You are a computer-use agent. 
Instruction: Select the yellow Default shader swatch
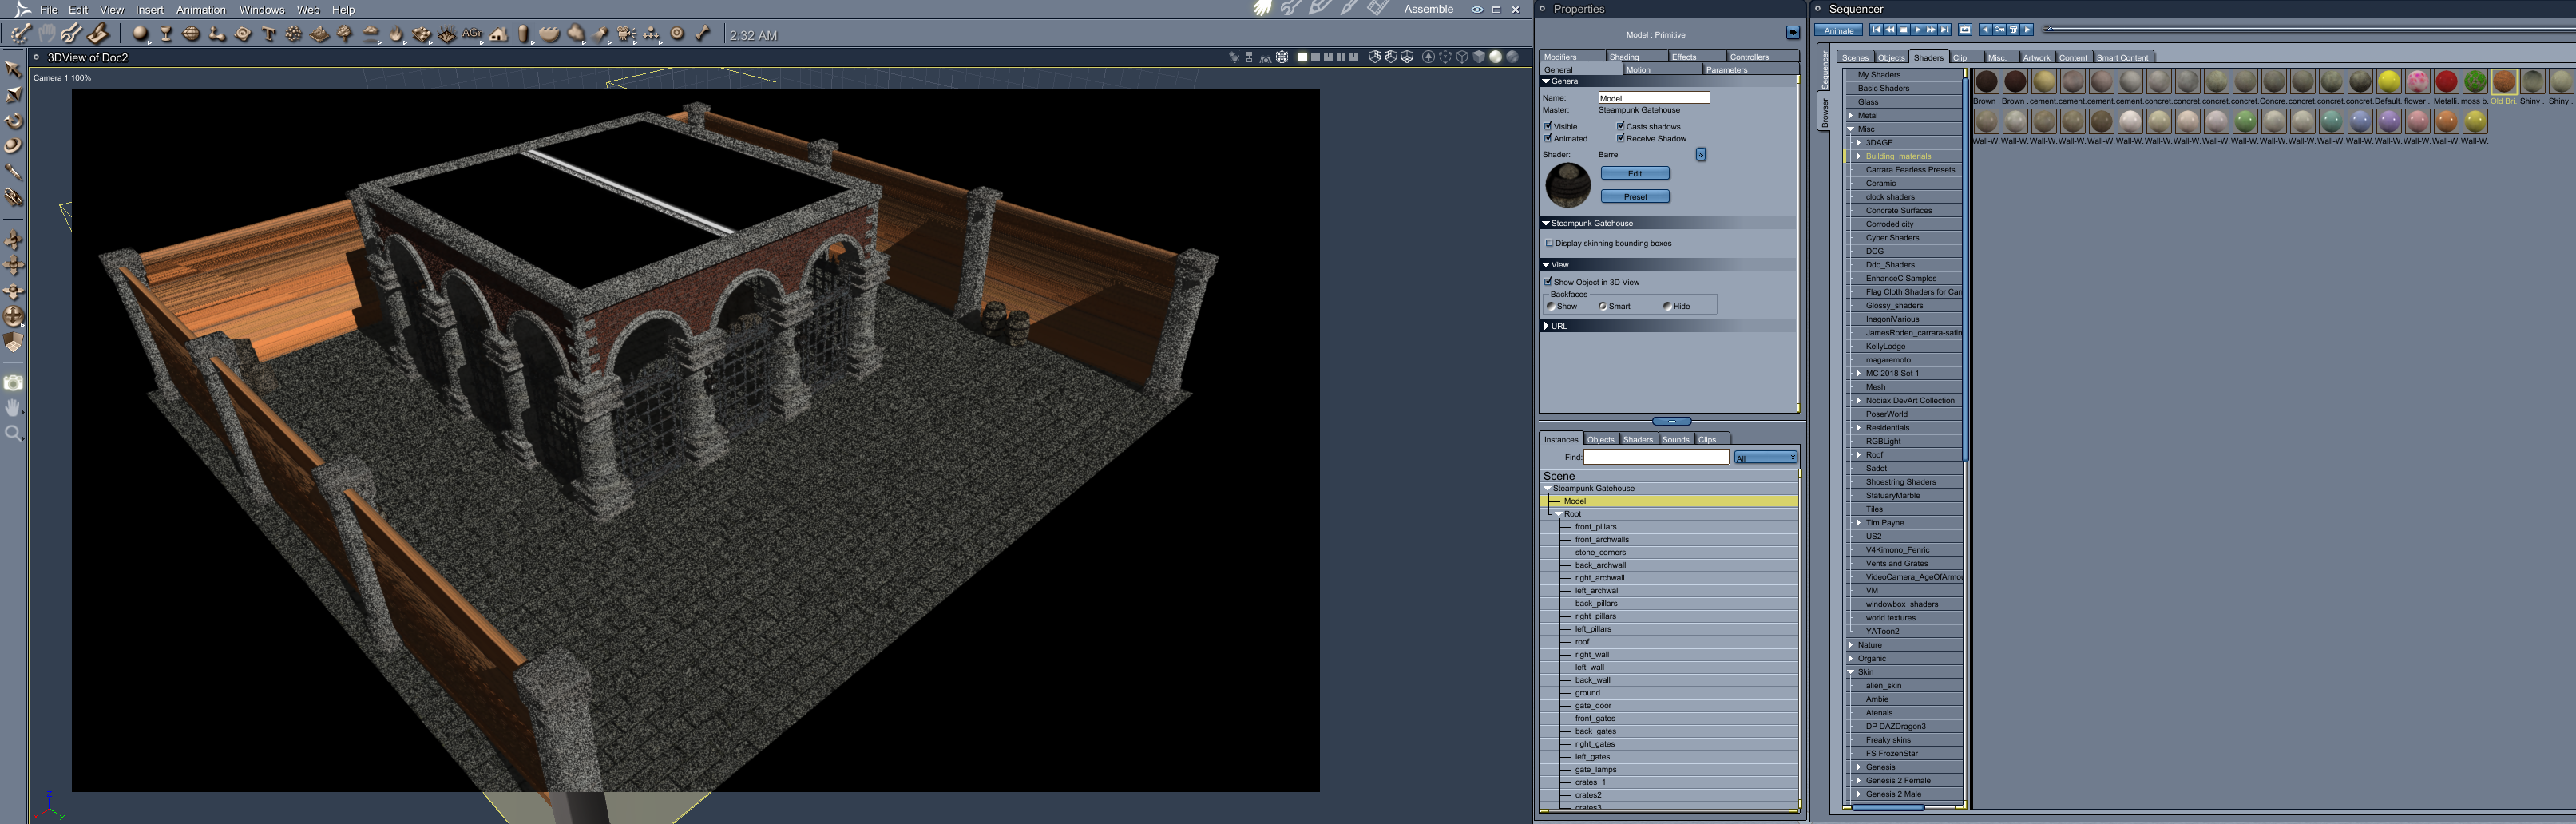[x=2388, y=82]
